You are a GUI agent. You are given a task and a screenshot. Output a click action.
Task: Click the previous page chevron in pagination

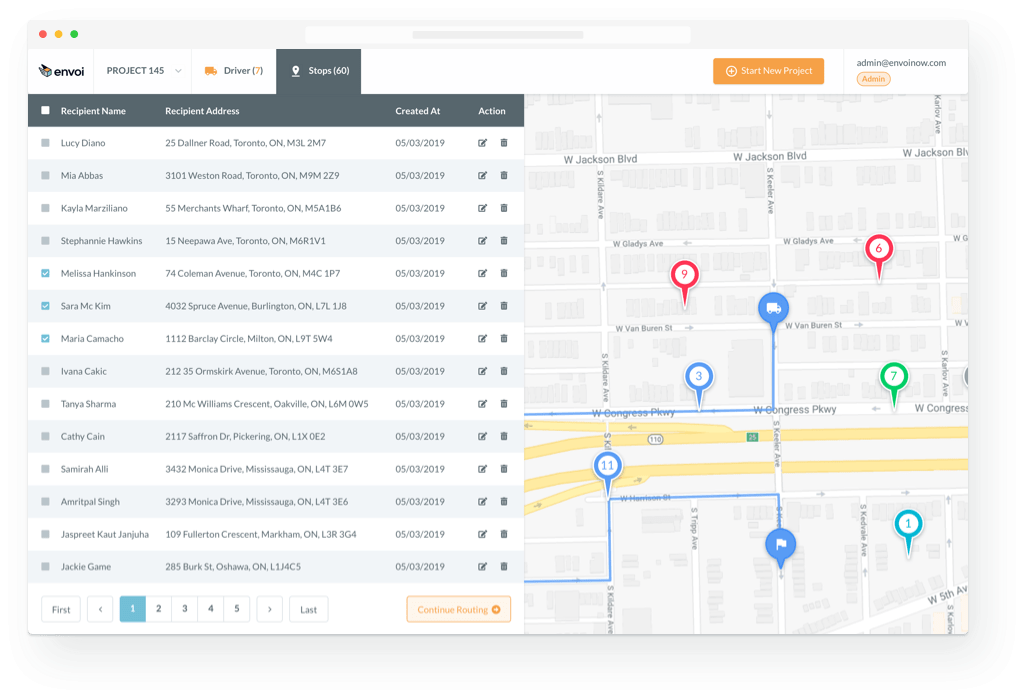click(99, 609)
